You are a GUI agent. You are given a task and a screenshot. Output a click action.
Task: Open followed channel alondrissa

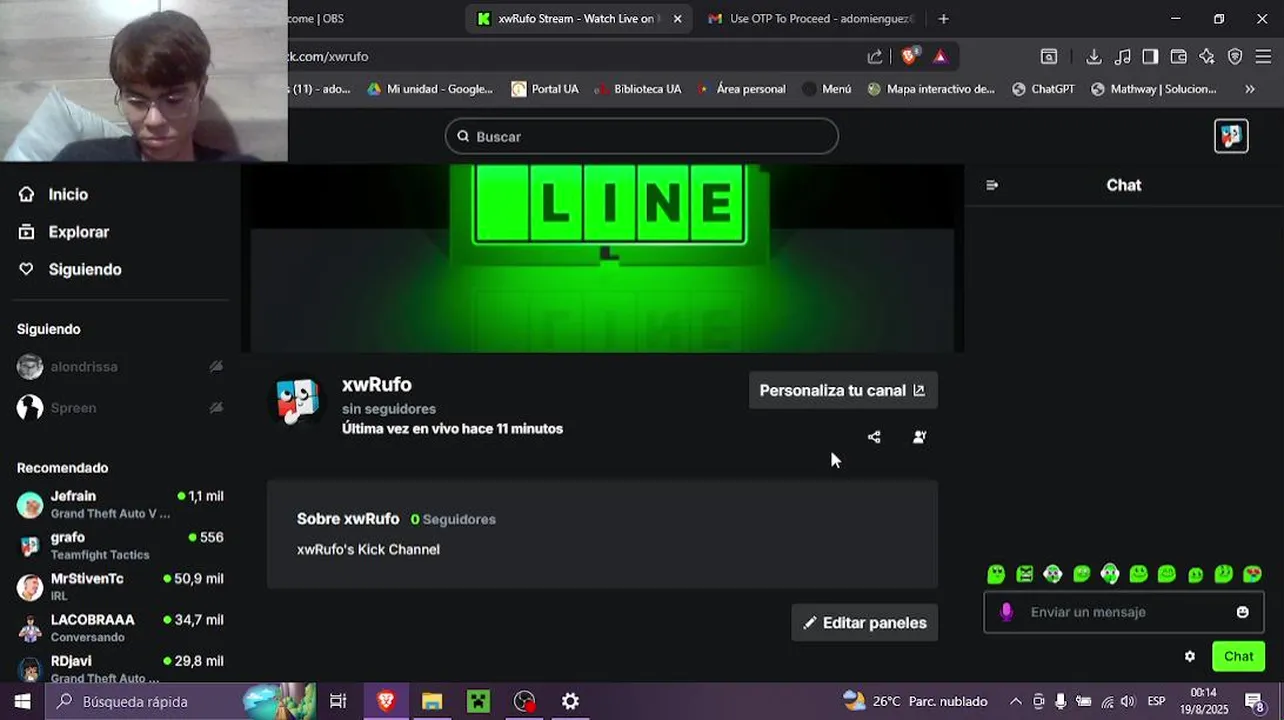pos(120,367)
